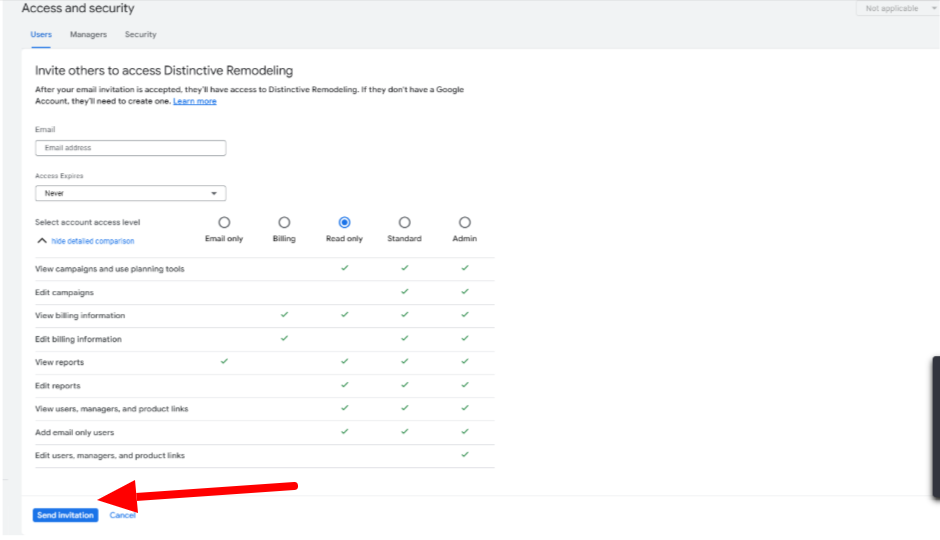Click Admin checkmark in Edit users row
This screenshot has height=540, width=940.
tap(465, 454)
